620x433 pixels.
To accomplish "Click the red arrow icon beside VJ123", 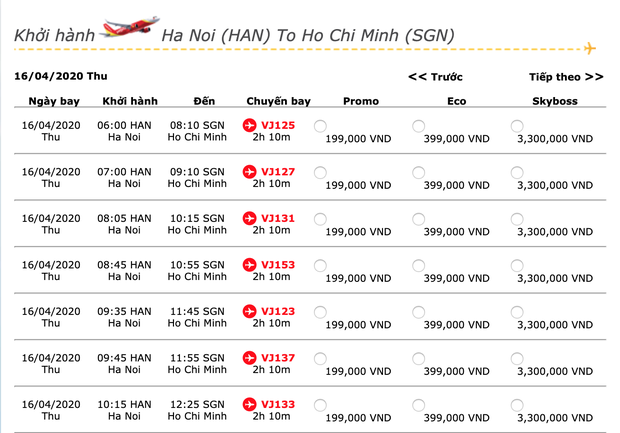I will tap(250, 311).
